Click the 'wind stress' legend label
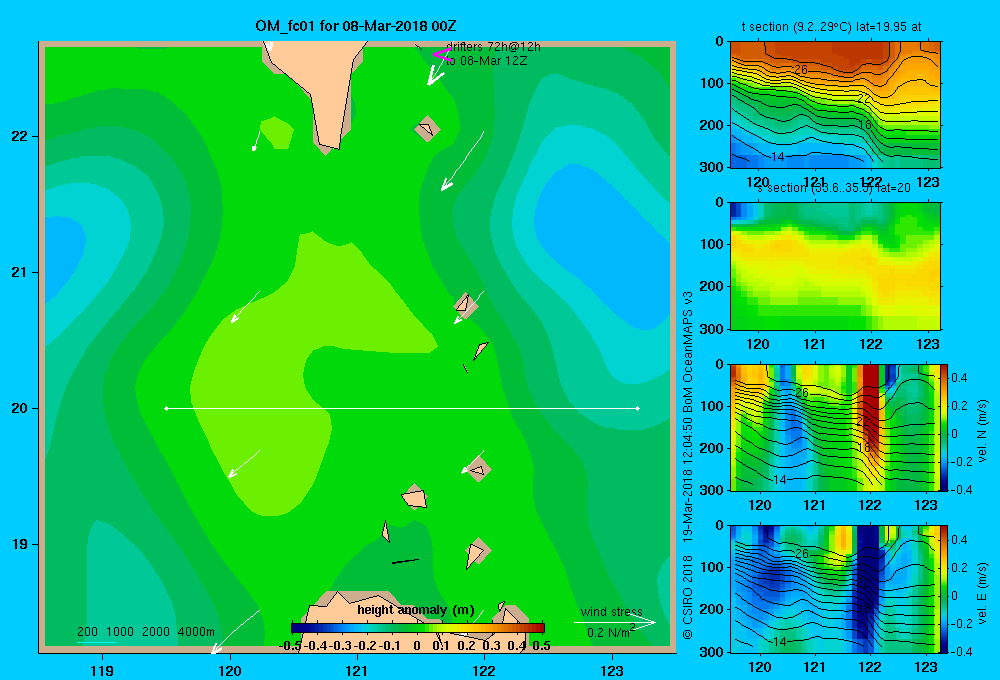The image size is (1000, 680). pyautogui.click(x=612, y=611)
